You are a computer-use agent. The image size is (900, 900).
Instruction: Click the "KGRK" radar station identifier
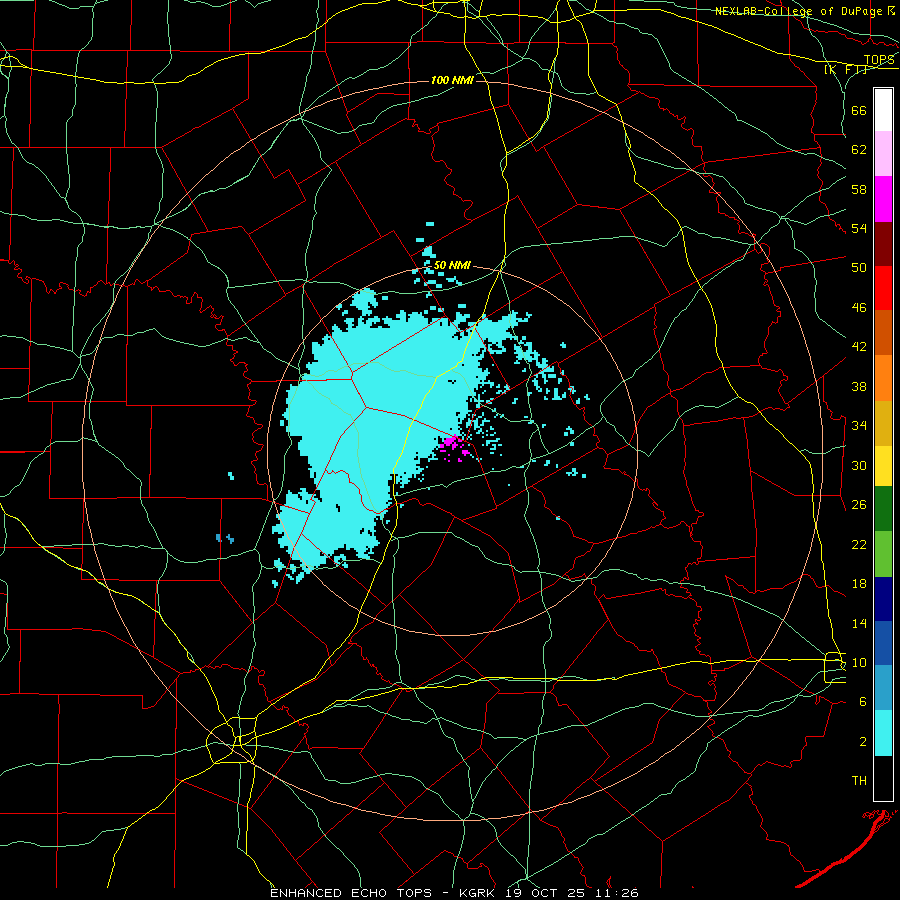(x=479, y=893)
